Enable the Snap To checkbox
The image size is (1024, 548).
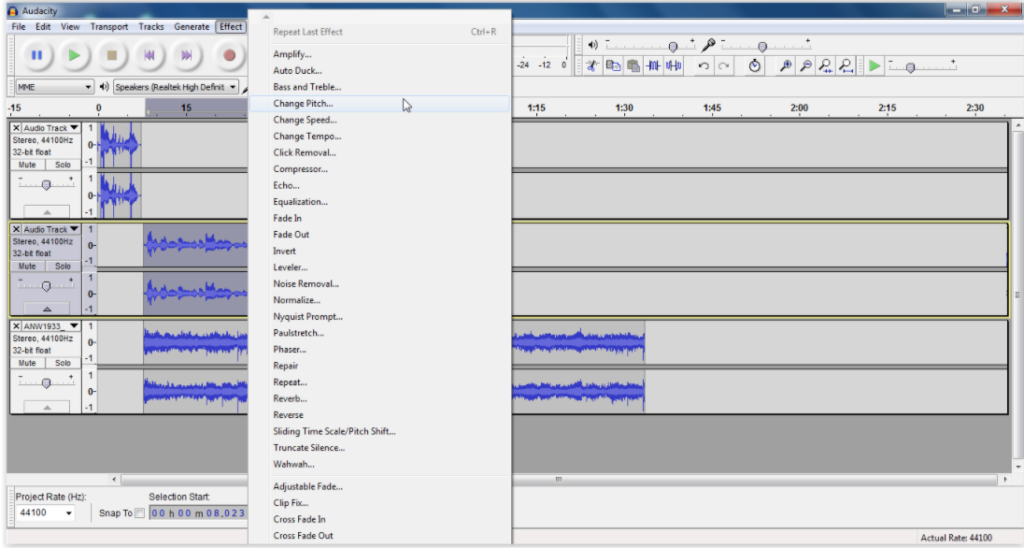click(139, 513)
